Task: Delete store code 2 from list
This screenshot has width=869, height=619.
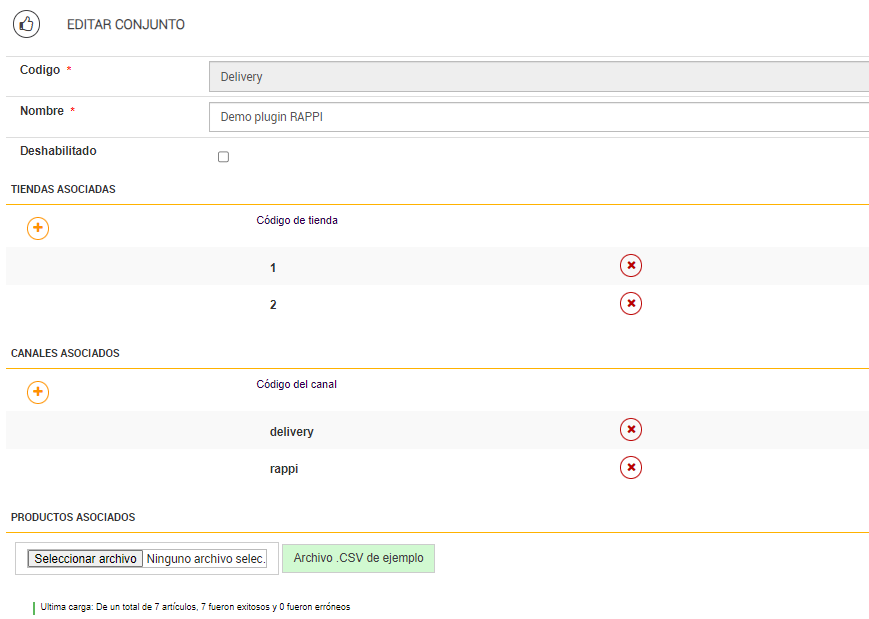Action: pos(631,303)
